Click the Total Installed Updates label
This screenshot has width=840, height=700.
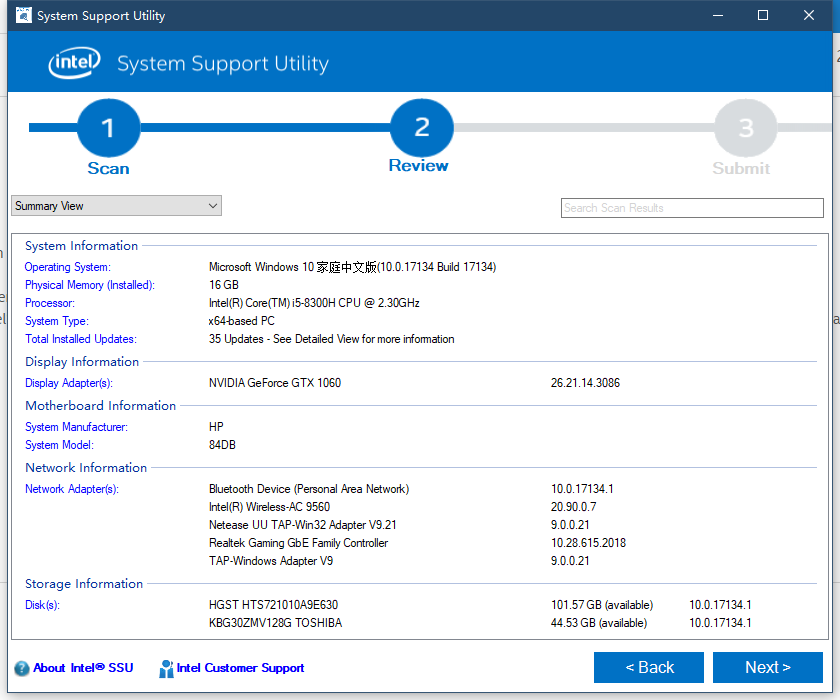(x=81, y=339)
